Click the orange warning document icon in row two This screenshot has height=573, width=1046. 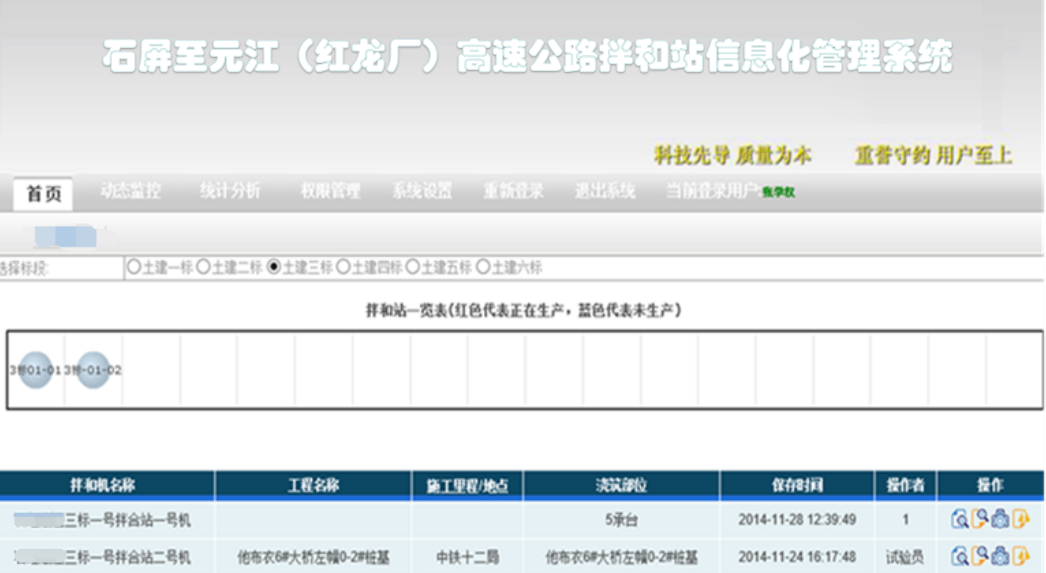point(1020,556)
